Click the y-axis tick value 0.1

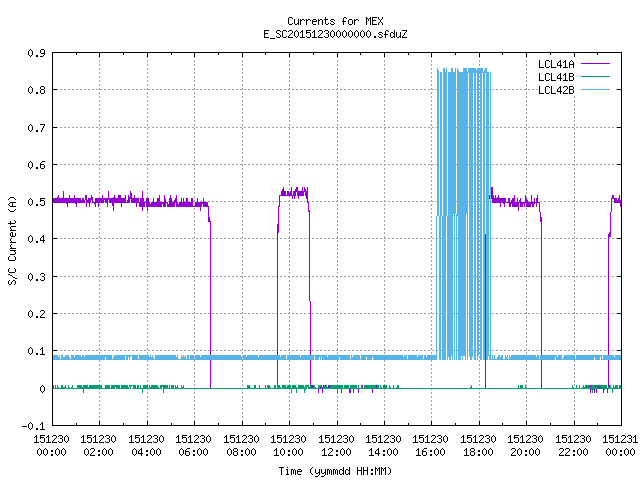[36, 351]
